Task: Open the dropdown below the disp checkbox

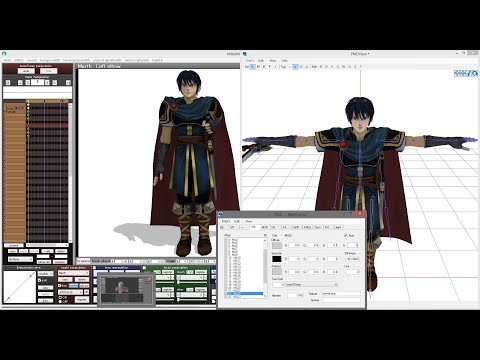Action: tap(71, 292)
